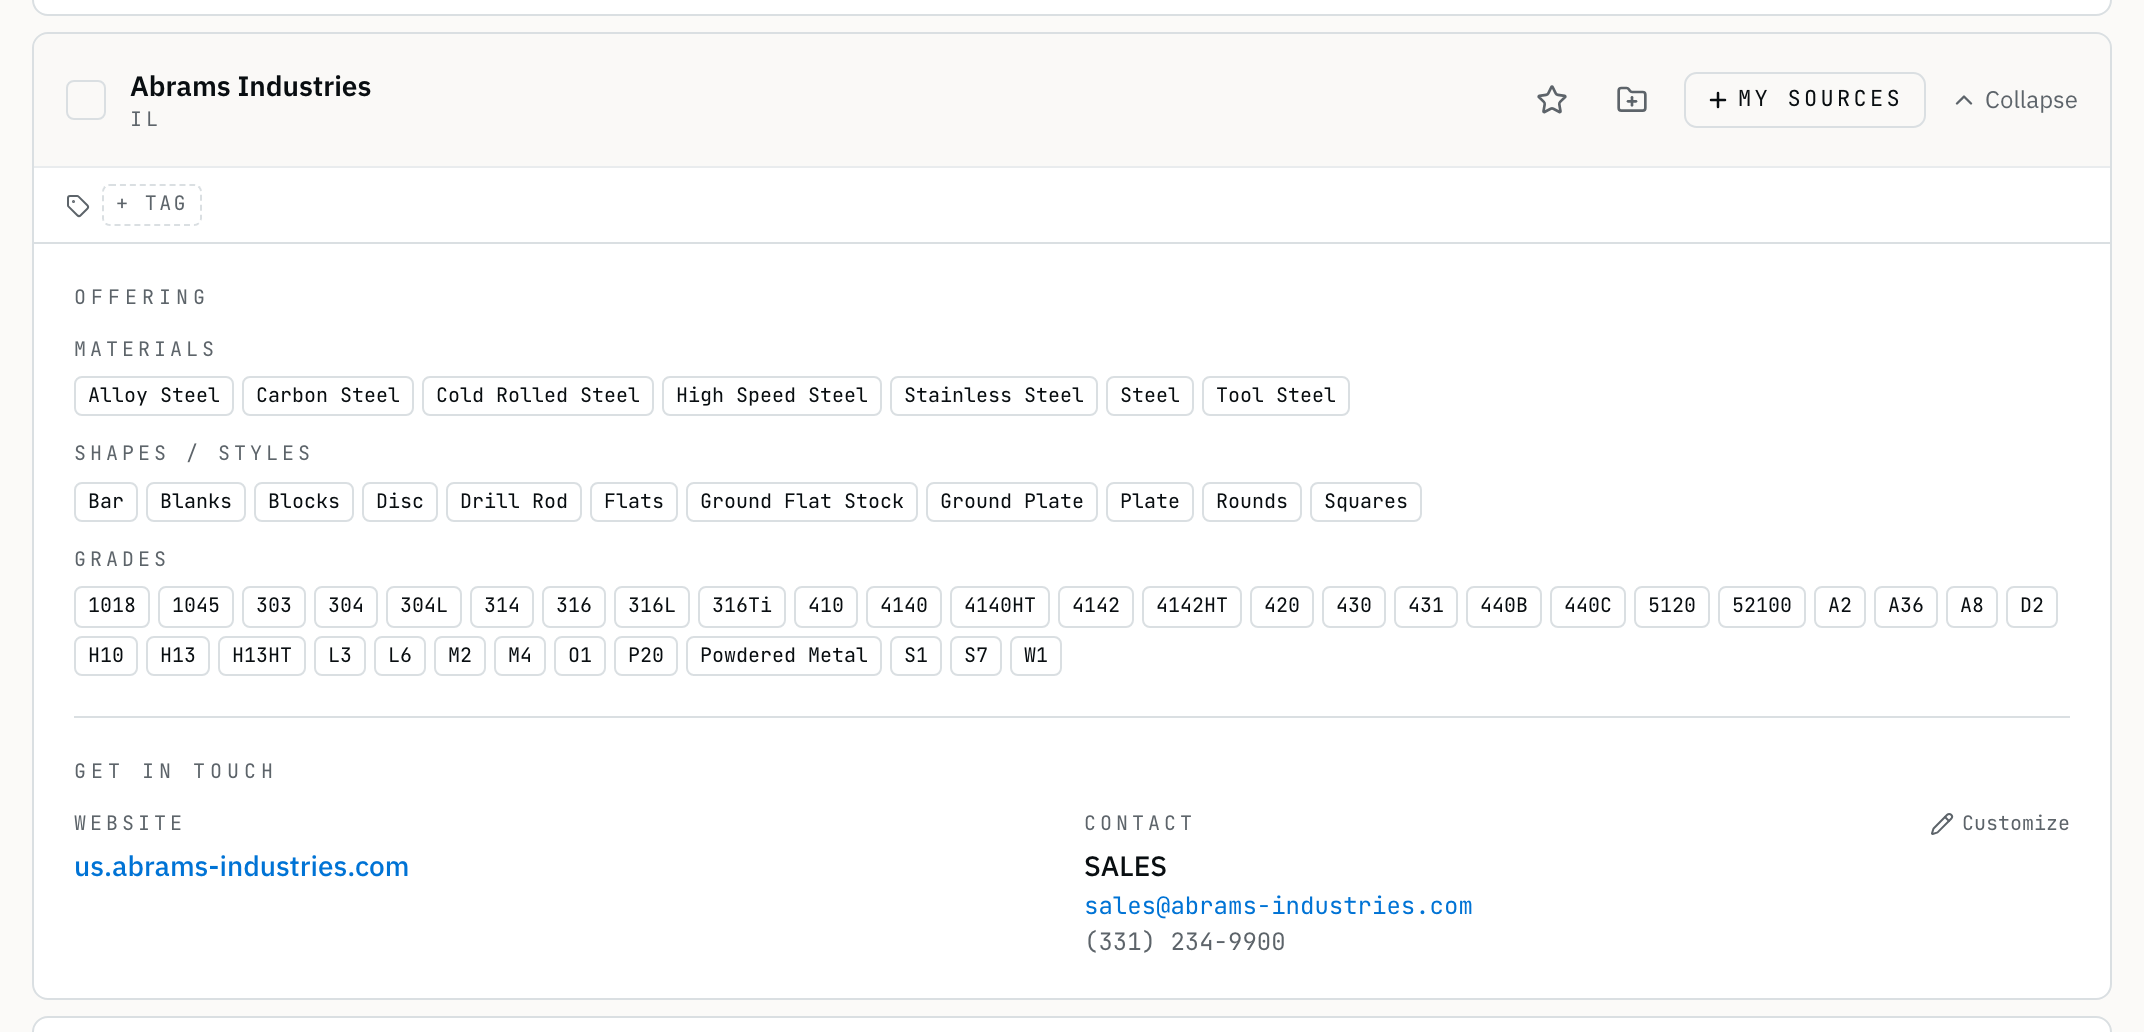Choose grade O1
Screen dimensions: 2144x1032
580,656
